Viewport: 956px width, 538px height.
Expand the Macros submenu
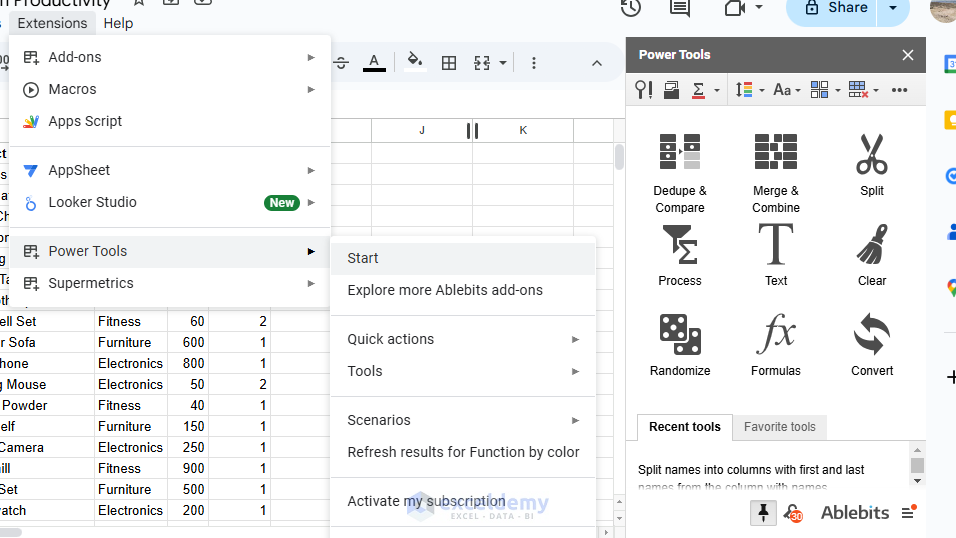[170, 90]
